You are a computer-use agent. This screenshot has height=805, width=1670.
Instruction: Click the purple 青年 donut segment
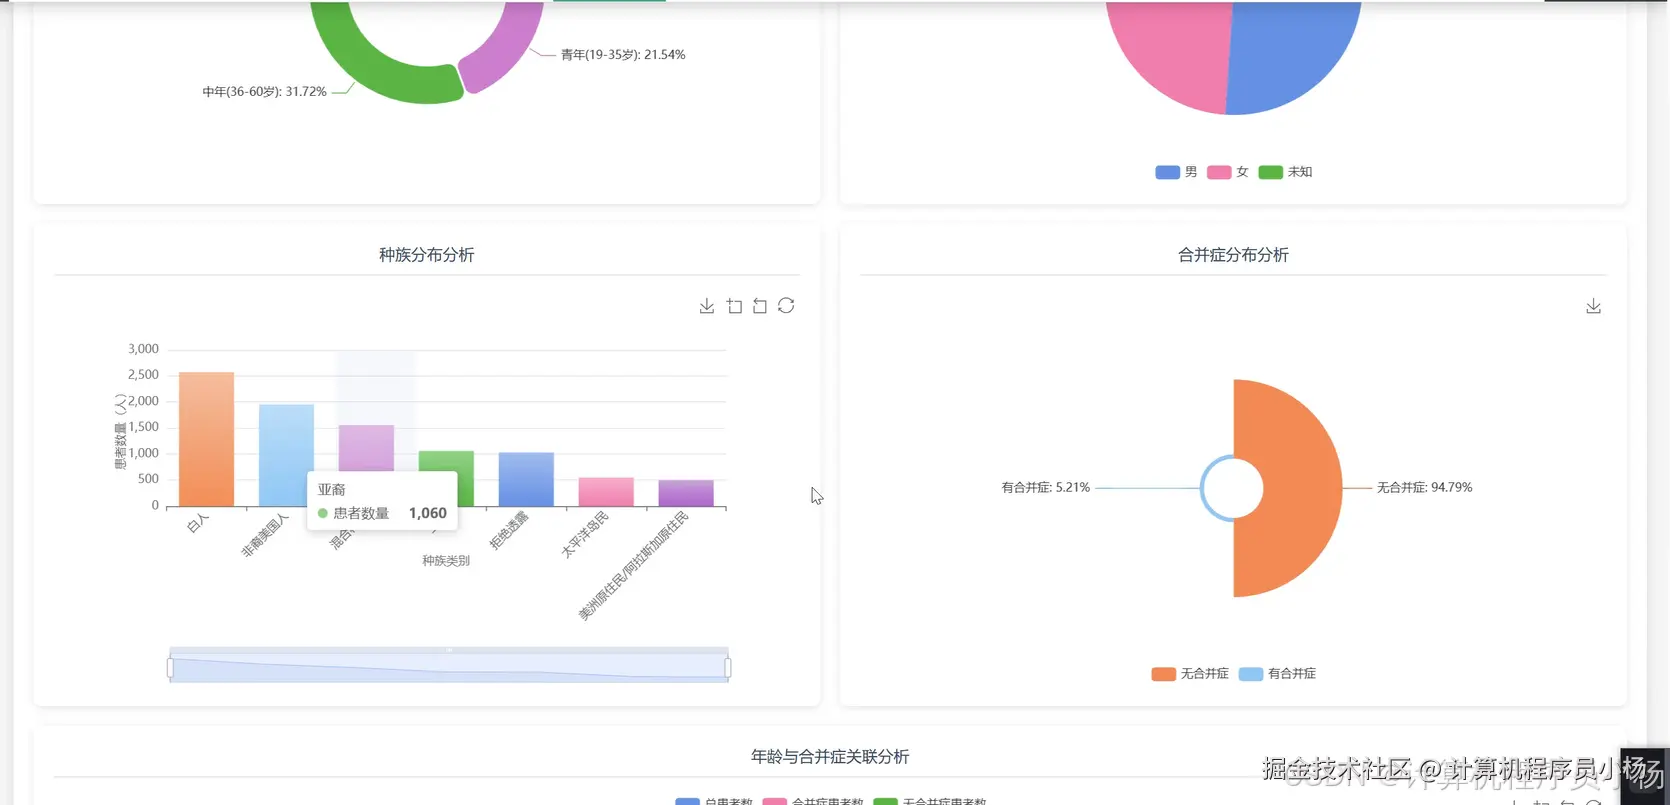(x=508, y=52)
